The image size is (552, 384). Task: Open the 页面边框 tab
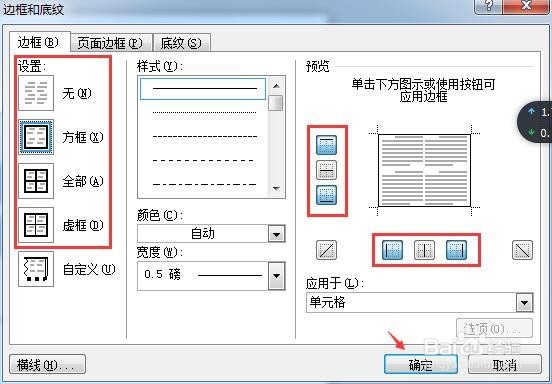tap(111, 43)
